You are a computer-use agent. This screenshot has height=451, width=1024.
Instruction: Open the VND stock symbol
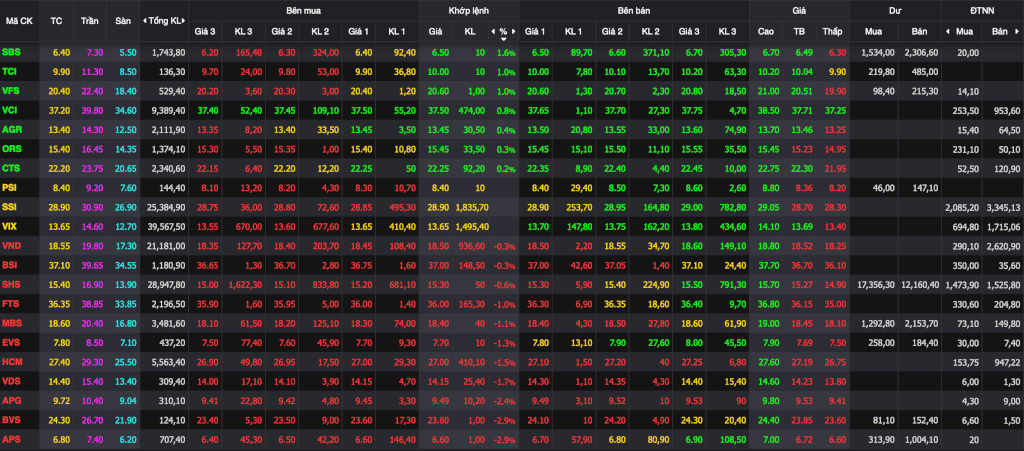pyautogui.click(x=11, y=245)
